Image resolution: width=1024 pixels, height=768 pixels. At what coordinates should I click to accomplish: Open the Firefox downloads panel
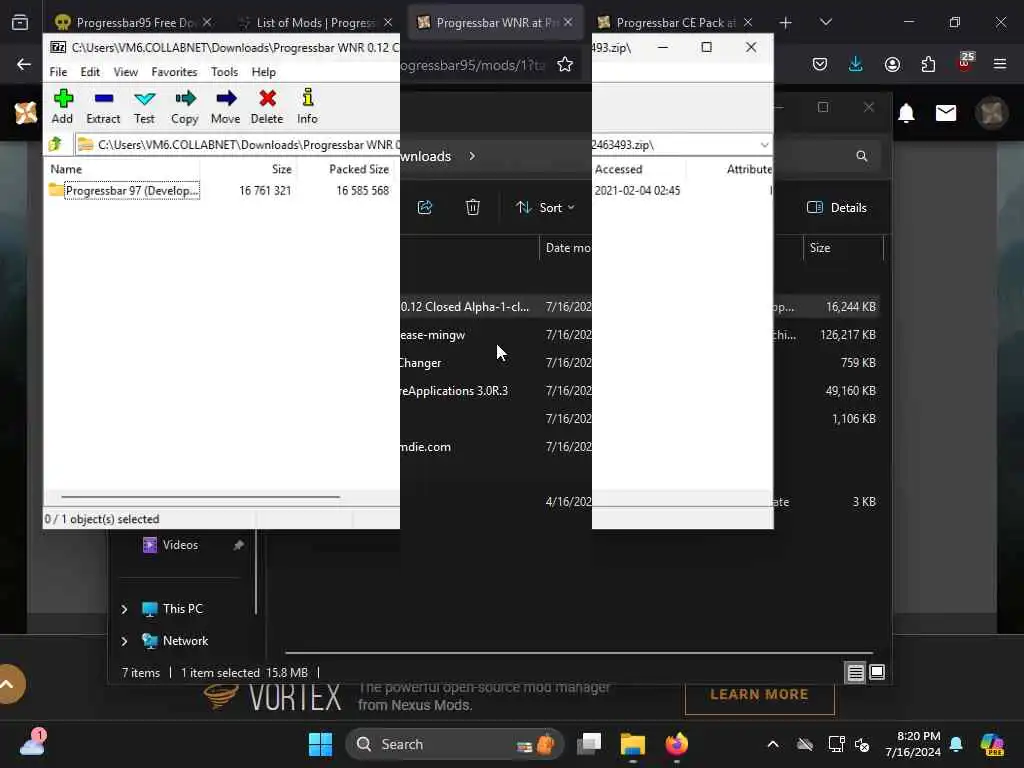[856, 64]
